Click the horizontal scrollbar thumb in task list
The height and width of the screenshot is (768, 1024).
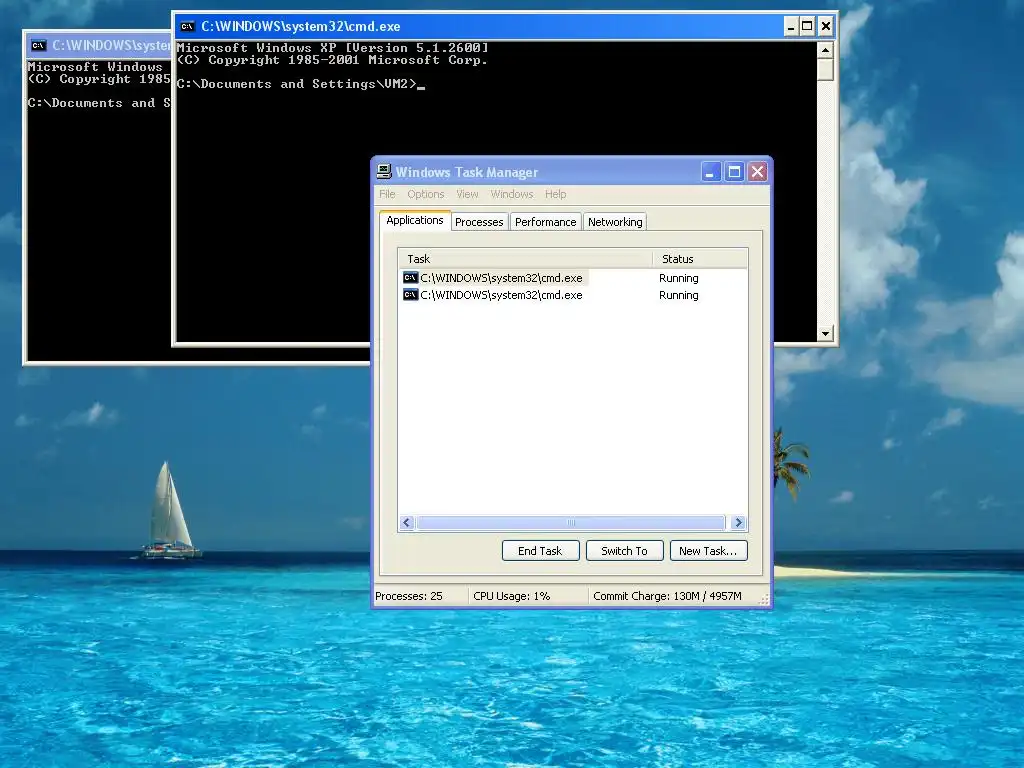point(571,522)
